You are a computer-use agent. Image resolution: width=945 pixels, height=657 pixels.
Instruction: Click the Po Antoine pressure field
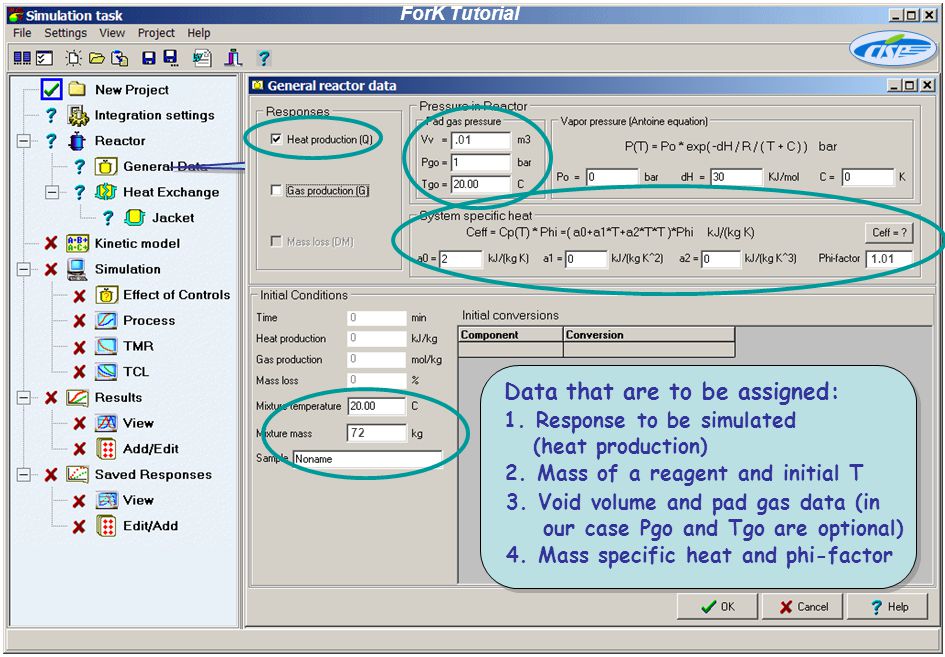point(612,177)
